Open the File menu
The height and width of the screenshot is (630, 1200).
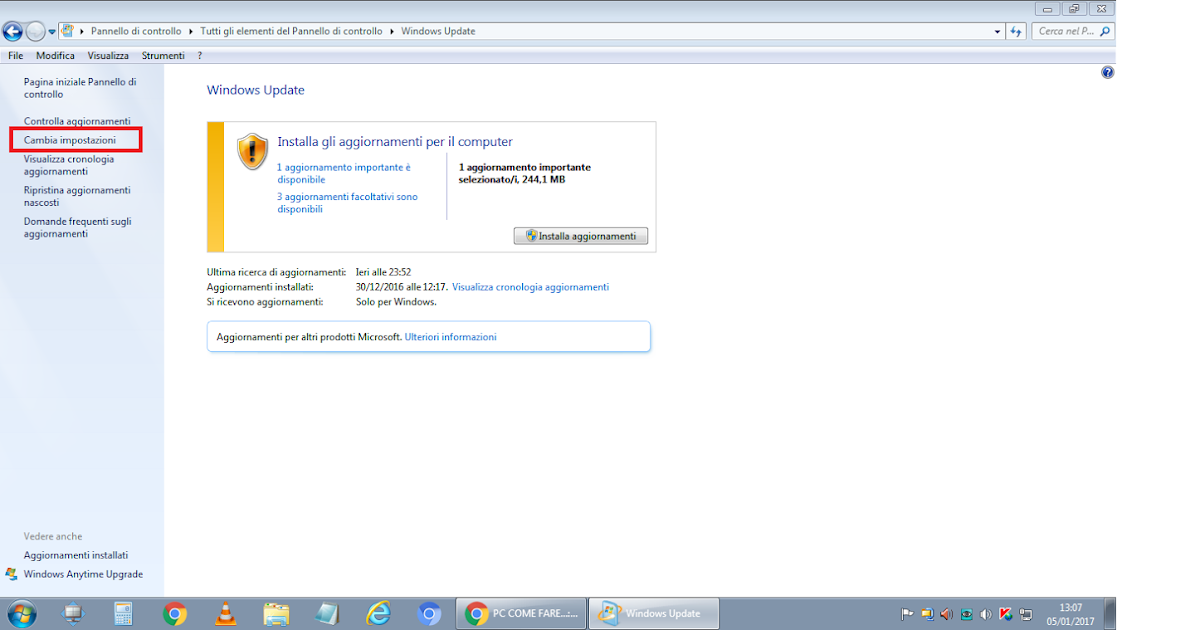[16, 55]
